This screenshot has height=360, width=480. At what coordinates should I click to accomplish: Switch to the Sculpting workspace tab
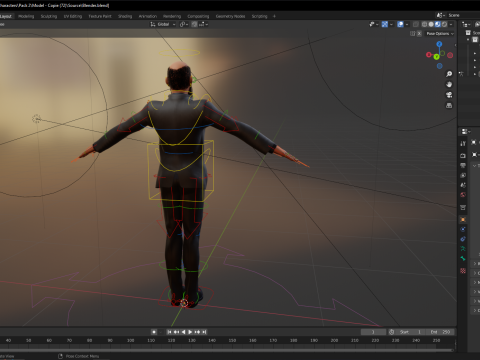49,16
